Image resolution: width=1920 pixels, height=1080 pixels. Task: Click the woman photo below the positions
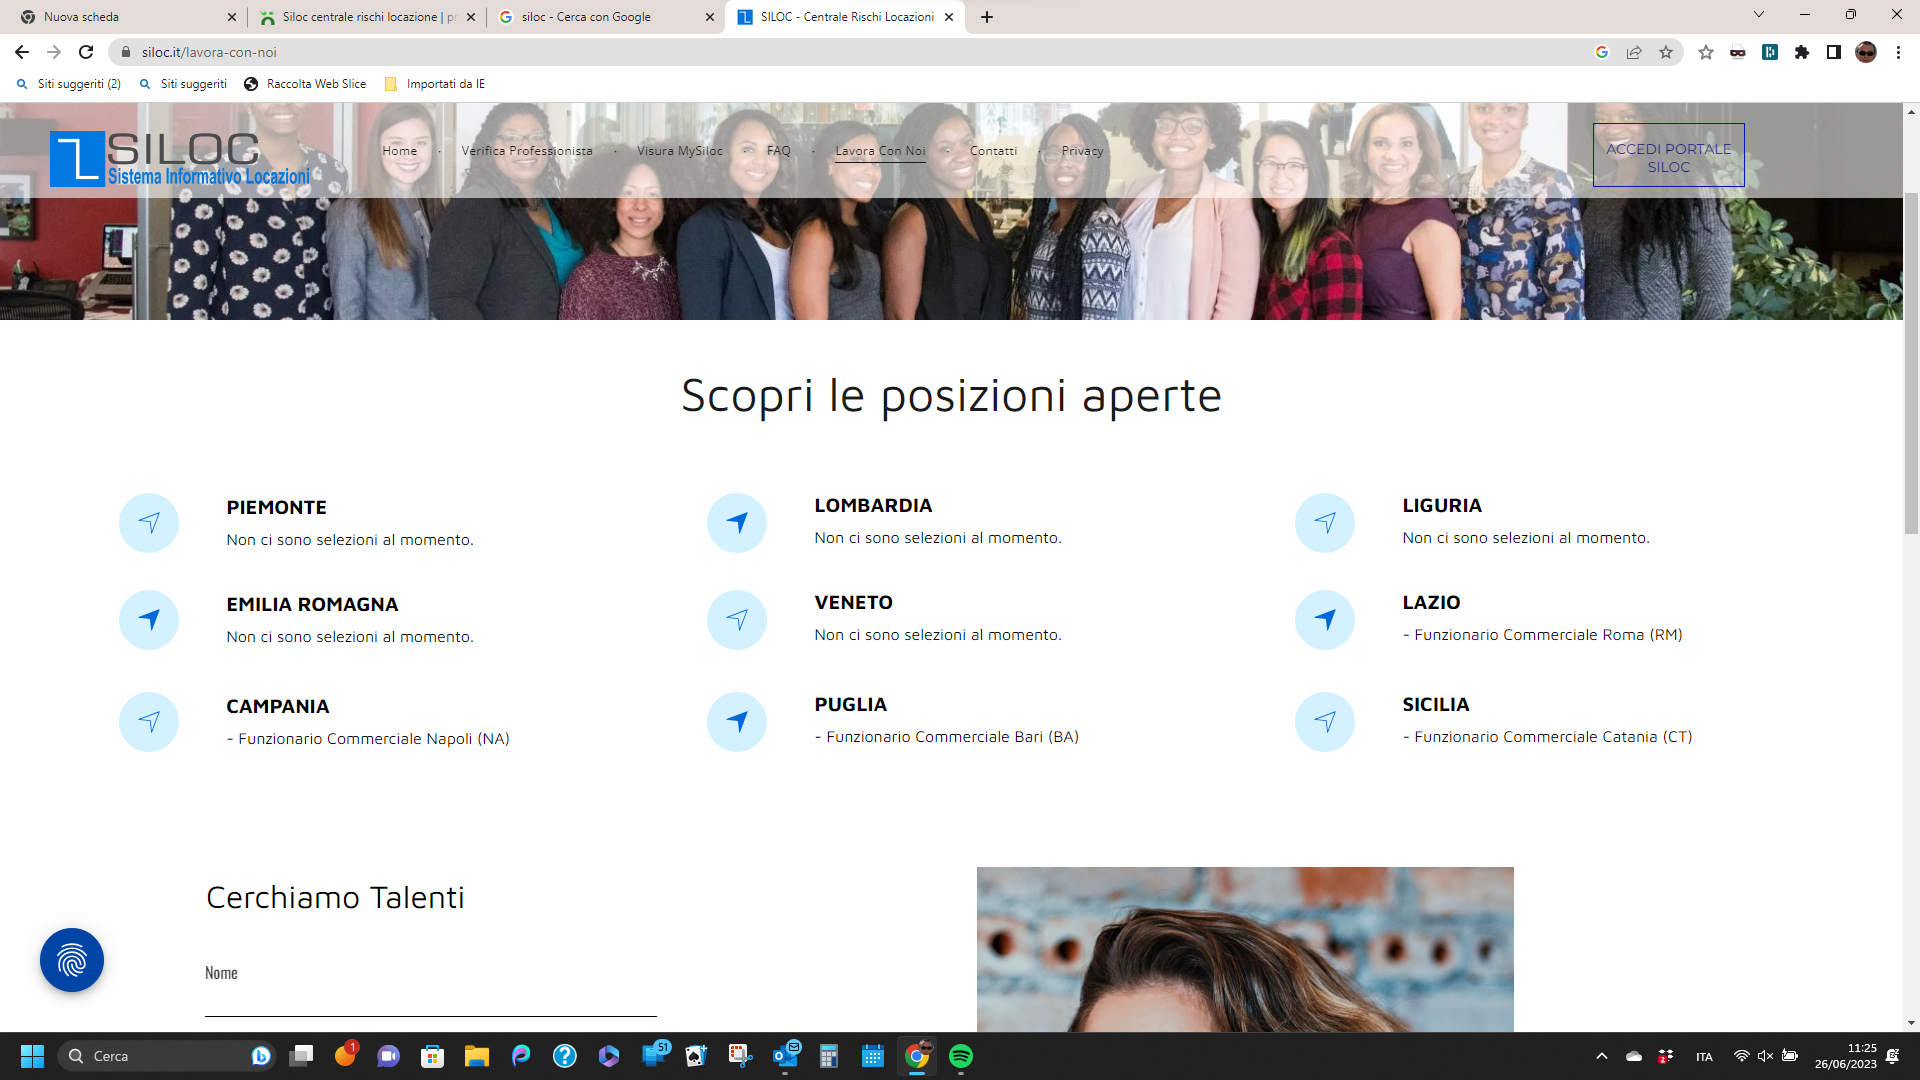click(1245, 949)
